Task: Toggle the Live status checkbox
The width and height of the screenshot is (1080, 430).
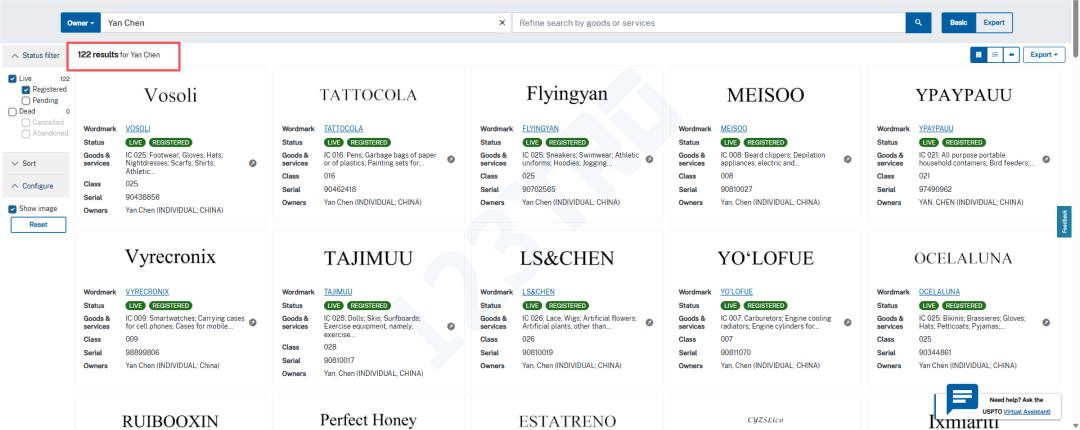Action: 12,79
